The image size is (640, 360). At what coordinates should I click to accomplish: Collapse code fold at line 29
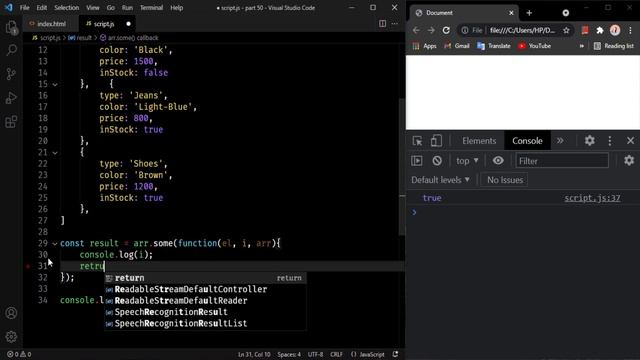click(x=55, y=244)
